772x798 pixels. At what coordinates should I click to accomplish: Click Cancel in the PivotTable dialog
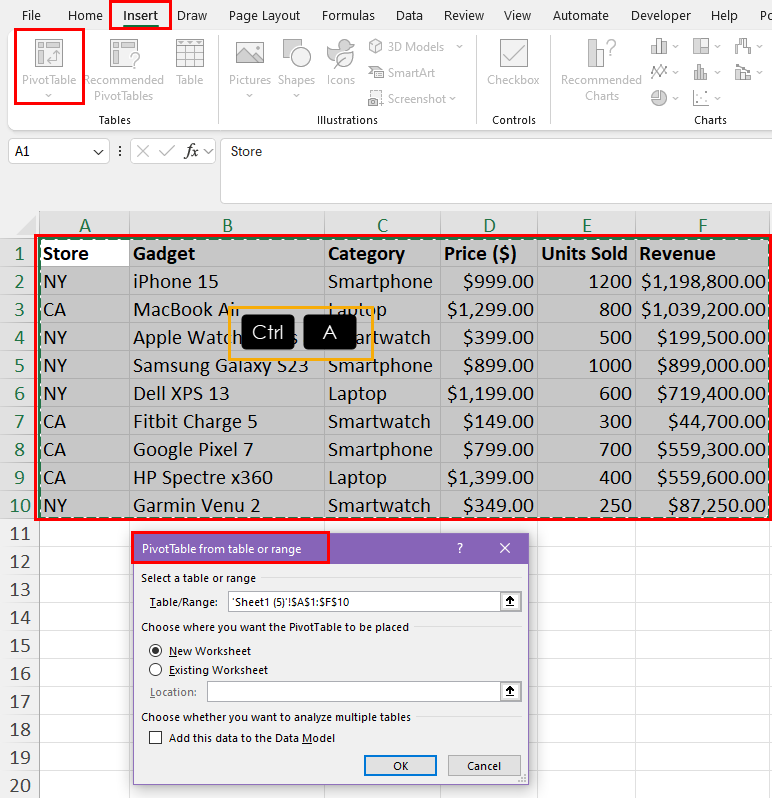click(484, 765)
